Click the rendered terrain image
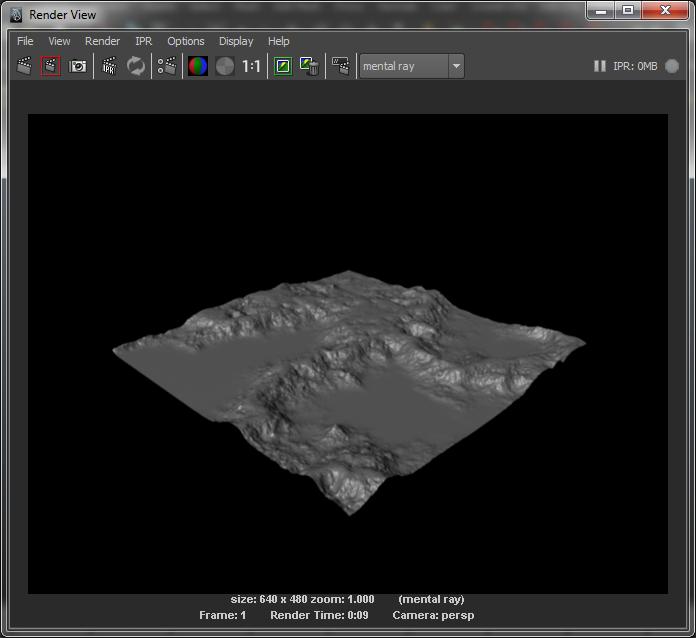 pyautogui.click(x=348, y=353)
